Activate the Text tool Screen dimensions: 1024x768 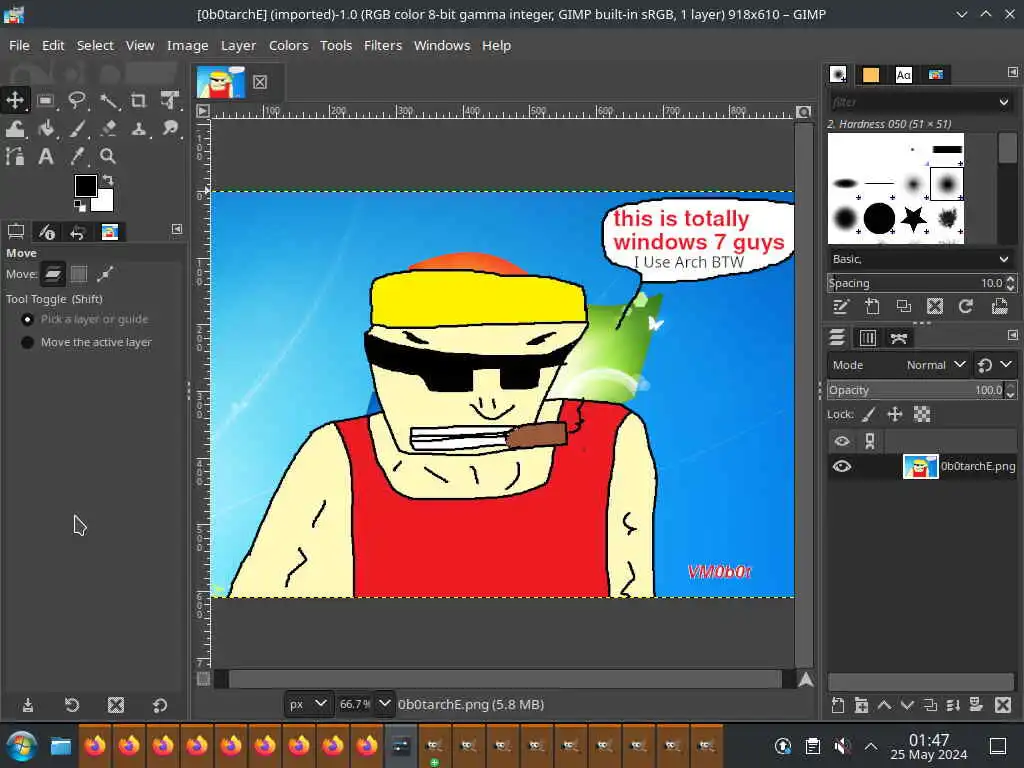(x=46, y=156)
